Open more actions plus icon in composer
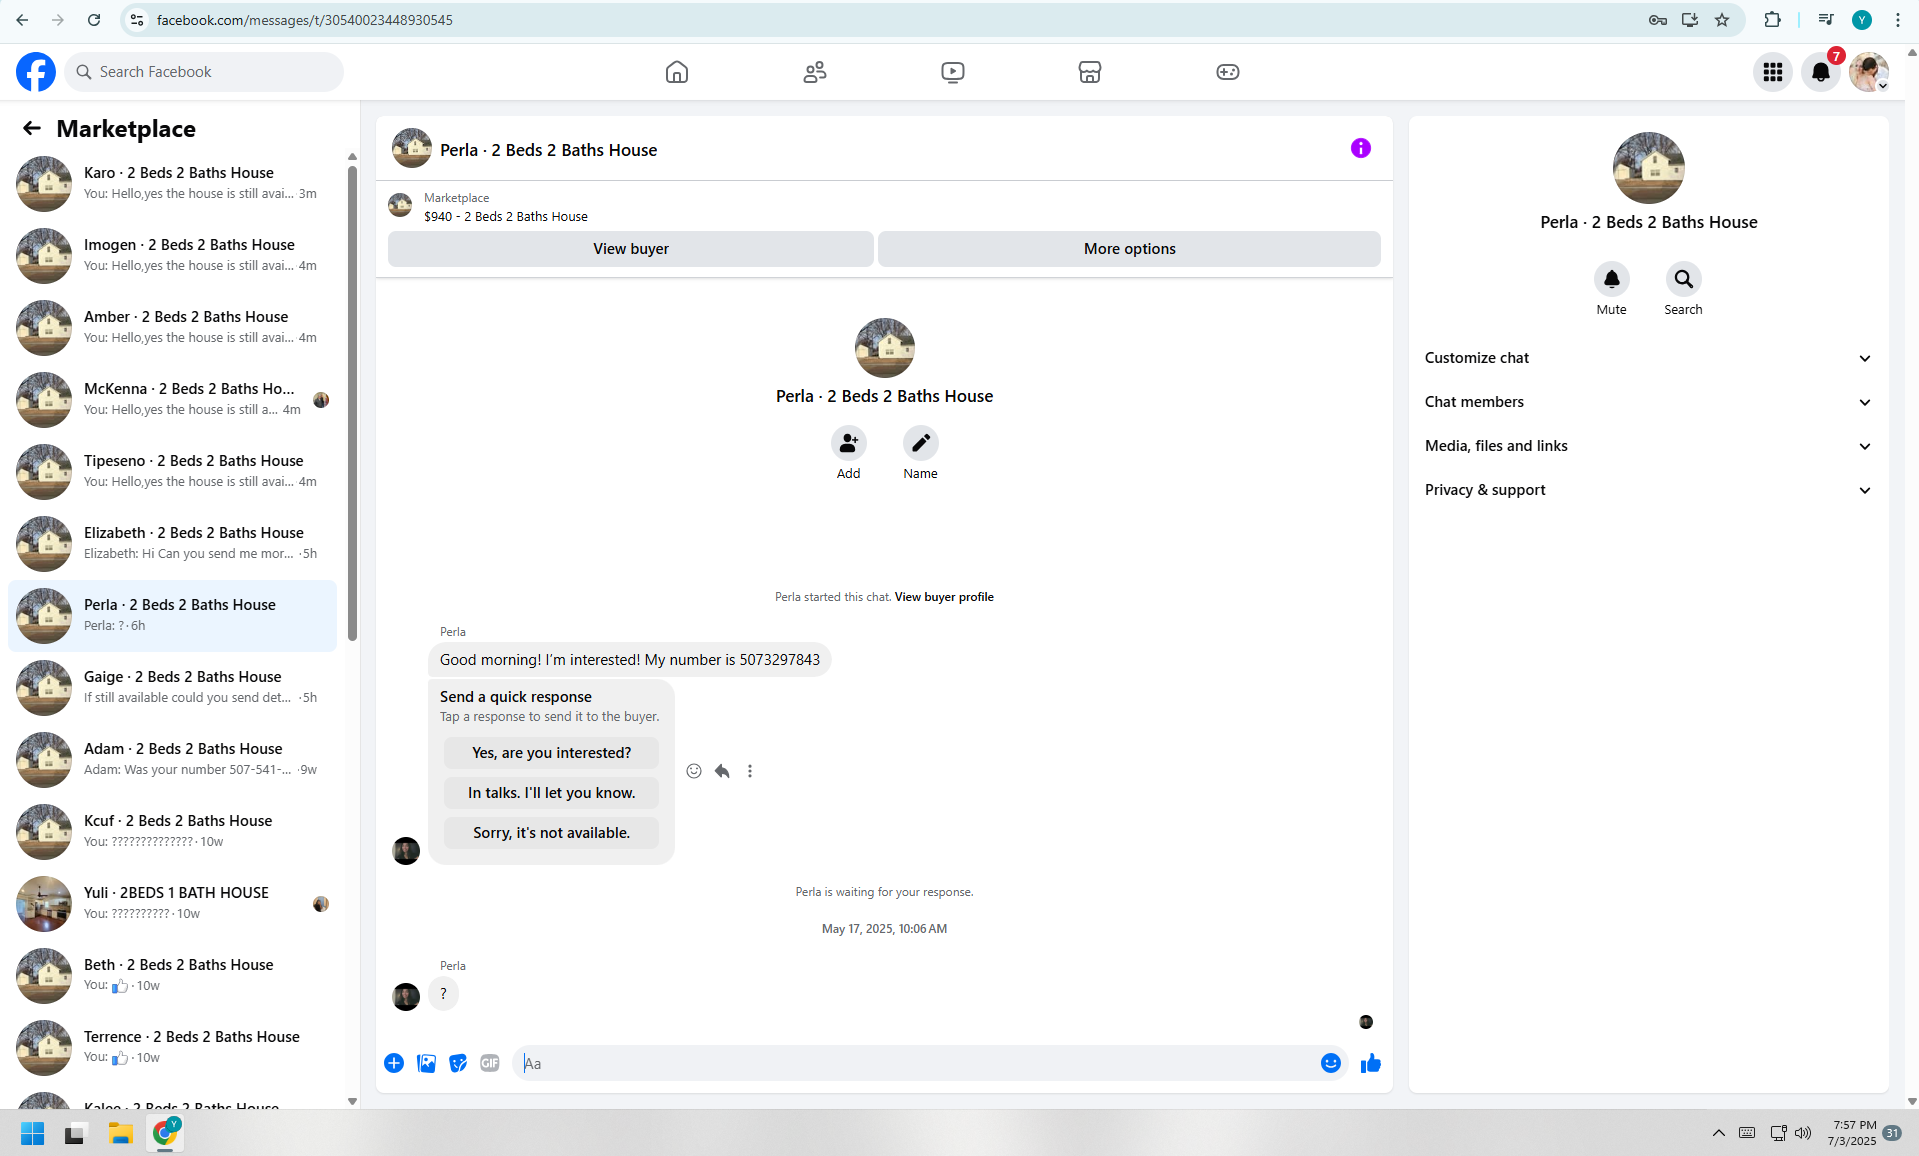 click(394, 1063)
